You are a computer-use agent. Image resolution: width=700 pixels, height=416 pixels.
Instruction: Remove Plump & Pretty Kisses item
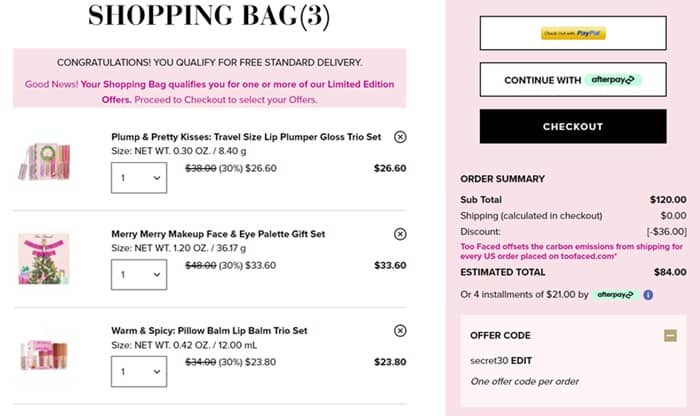400,137
